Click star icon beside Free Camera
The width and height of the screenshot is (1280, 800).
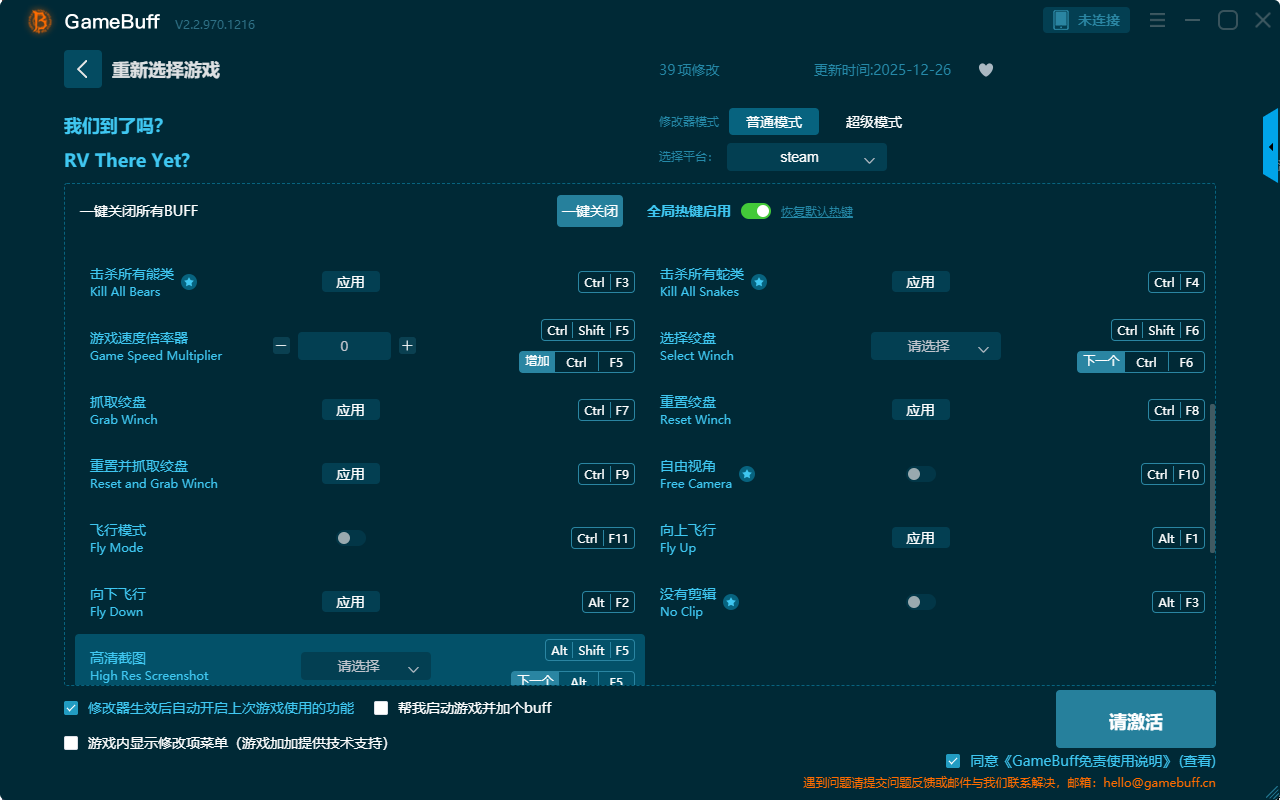coord(747,474)
